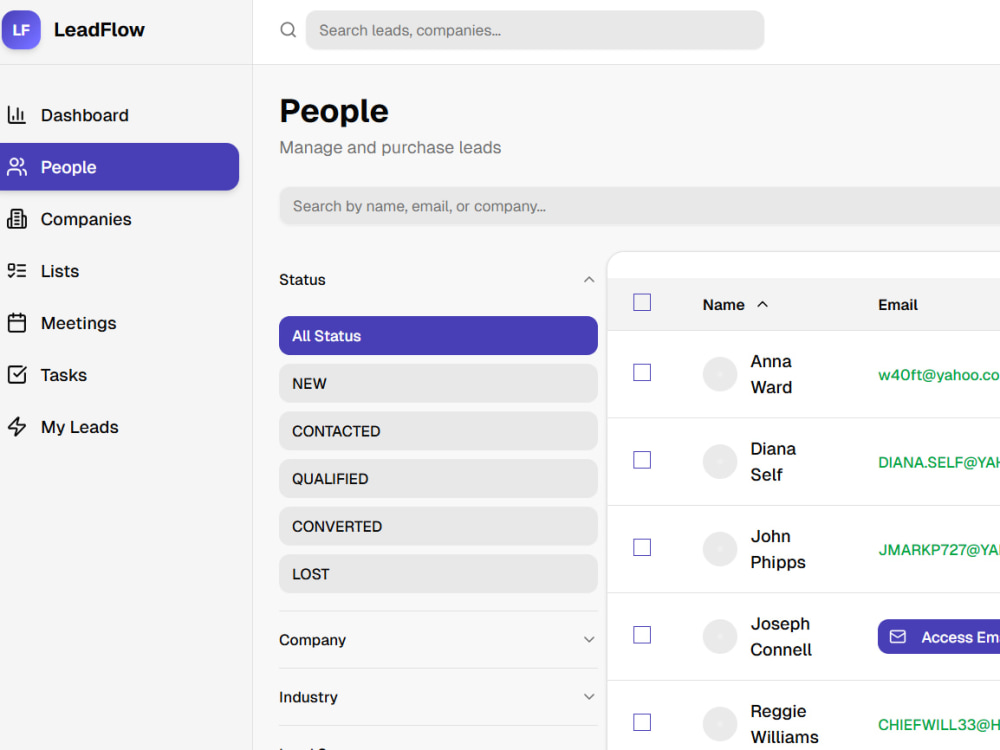Click the LeadFlow brand name

[x=99, y=30]
